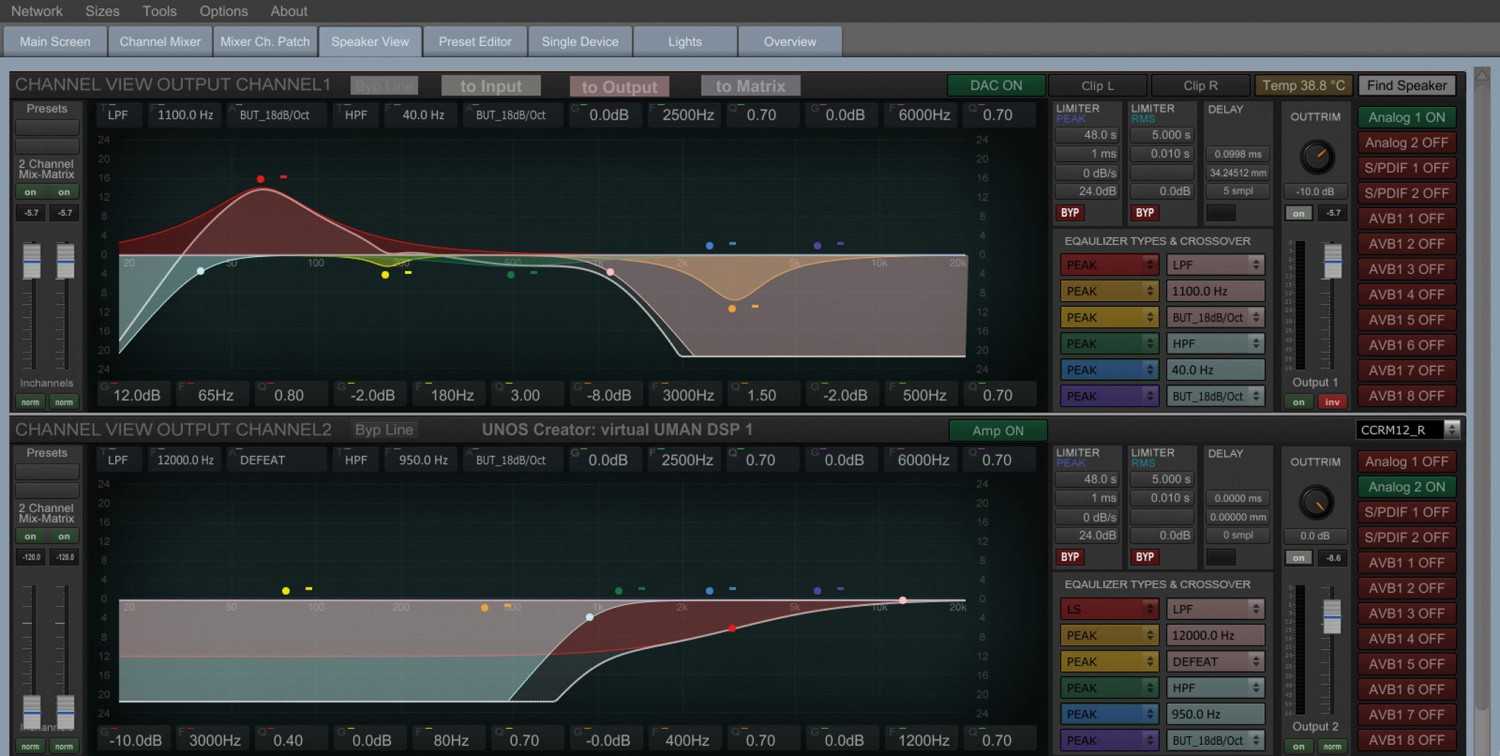Open the Network menu
This screenshot has width=1500, height=756.
(x=37, y=11)
